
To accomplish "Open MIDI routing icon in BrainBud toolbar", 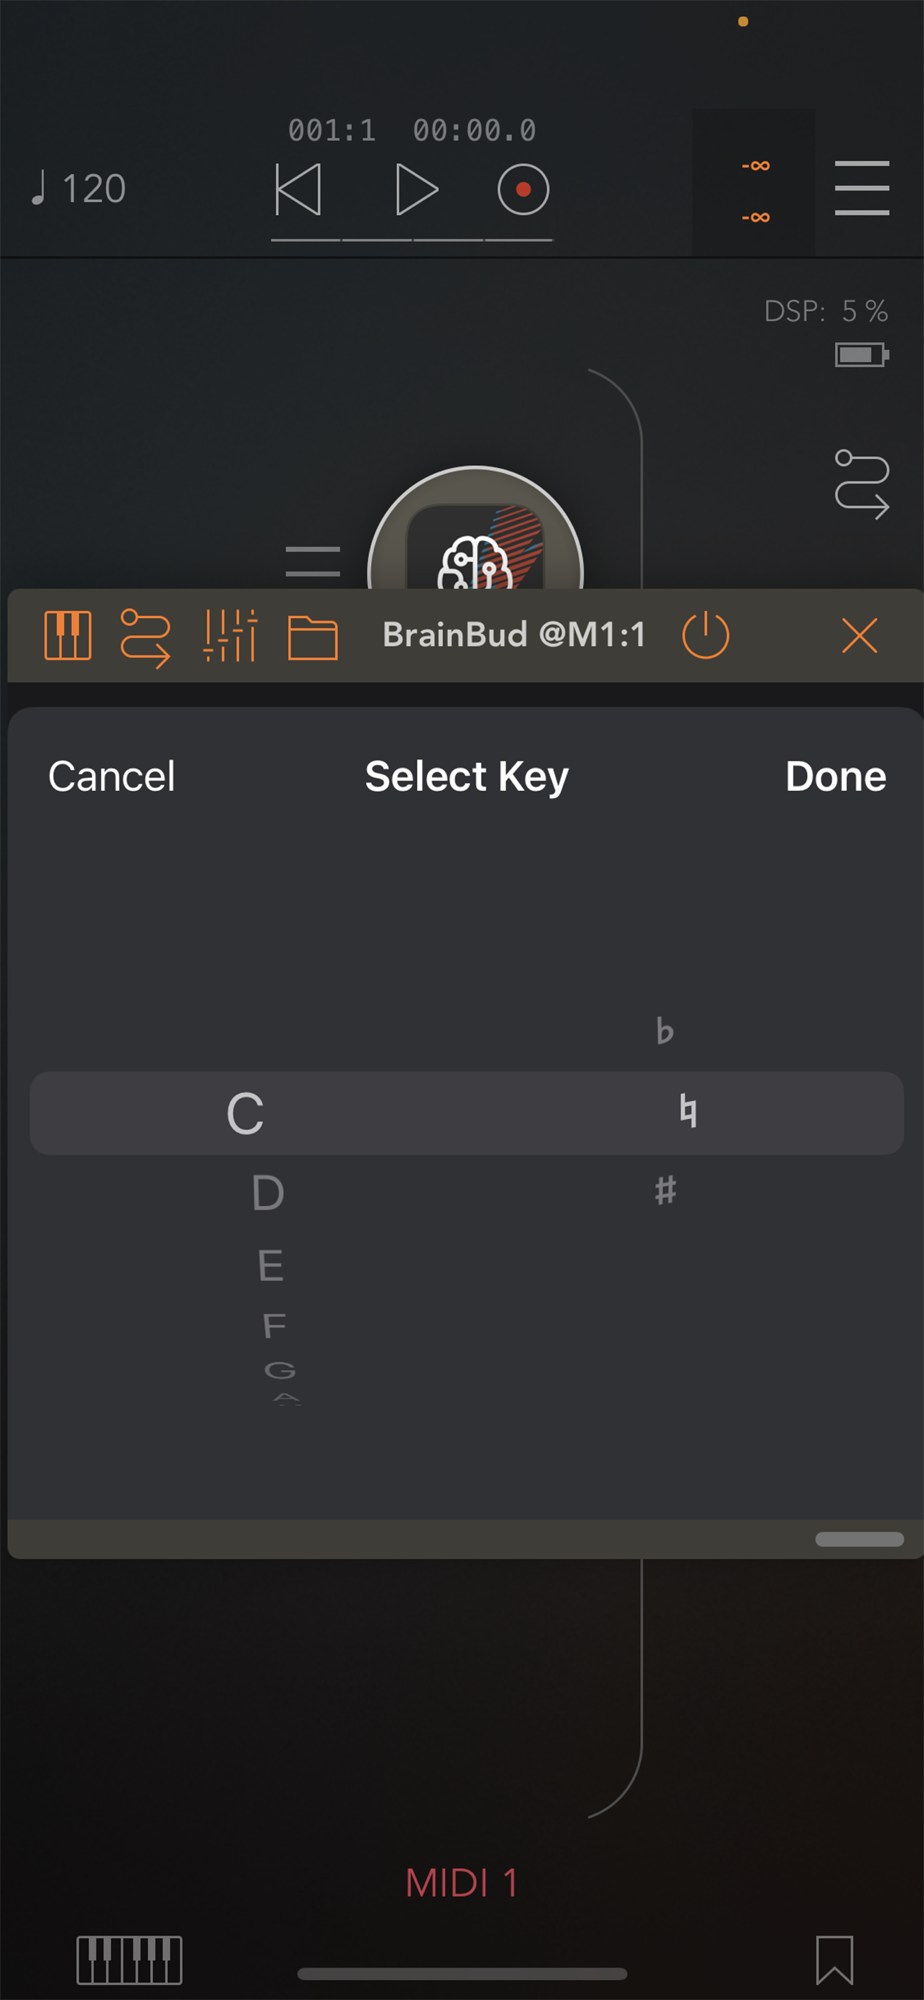I will (x=146, y=637).
